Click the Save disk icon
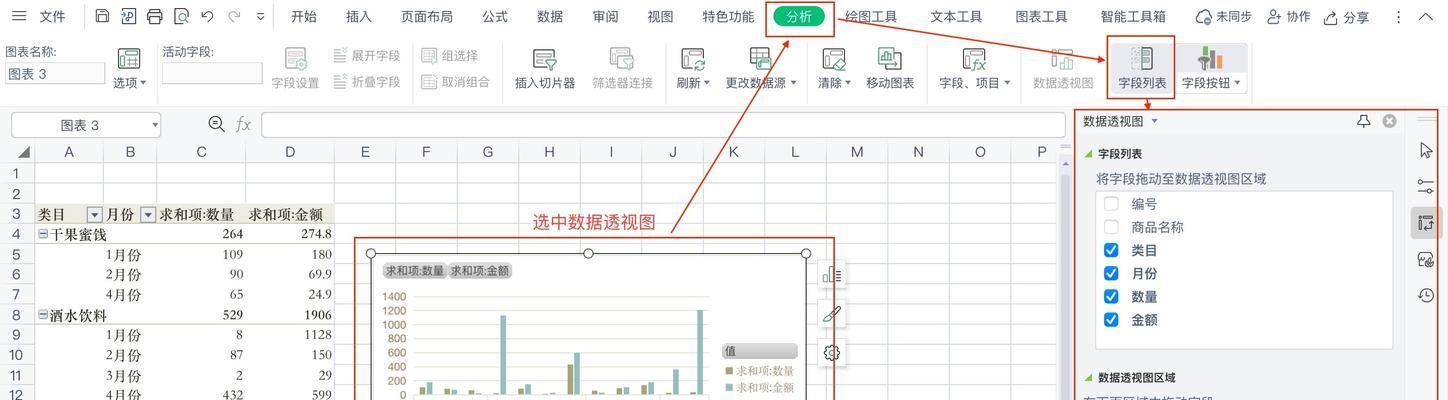1448x400 pixels. [x=103, y=17]
